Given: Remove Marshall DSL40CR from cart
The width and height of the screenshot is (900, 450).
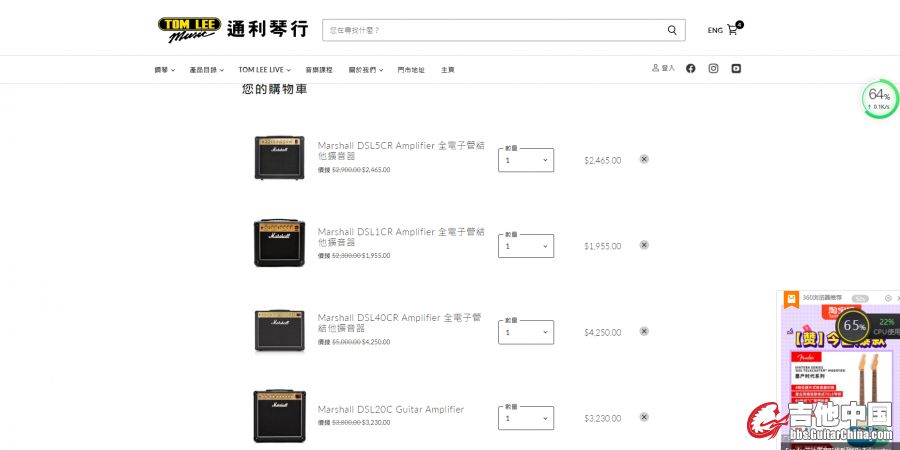Looking at the screenshot, I should (644, 331).
